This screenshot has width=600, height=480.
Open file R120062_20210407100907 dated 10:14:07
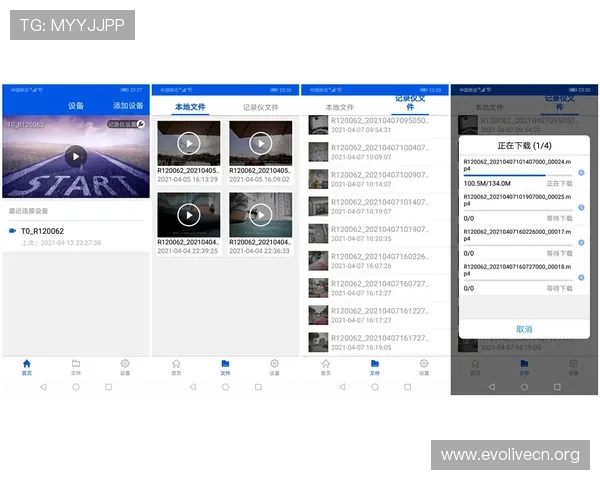375,179
